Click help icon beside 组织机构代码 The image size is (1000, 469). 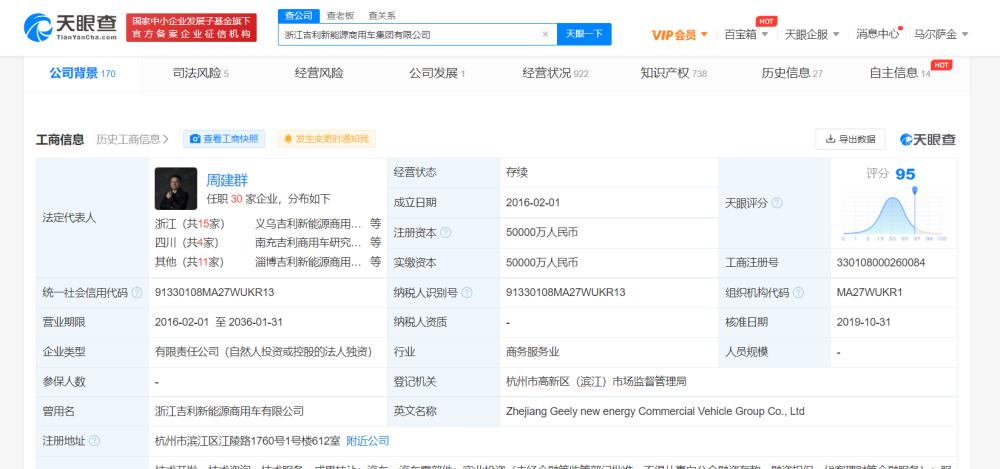[798, 293]
